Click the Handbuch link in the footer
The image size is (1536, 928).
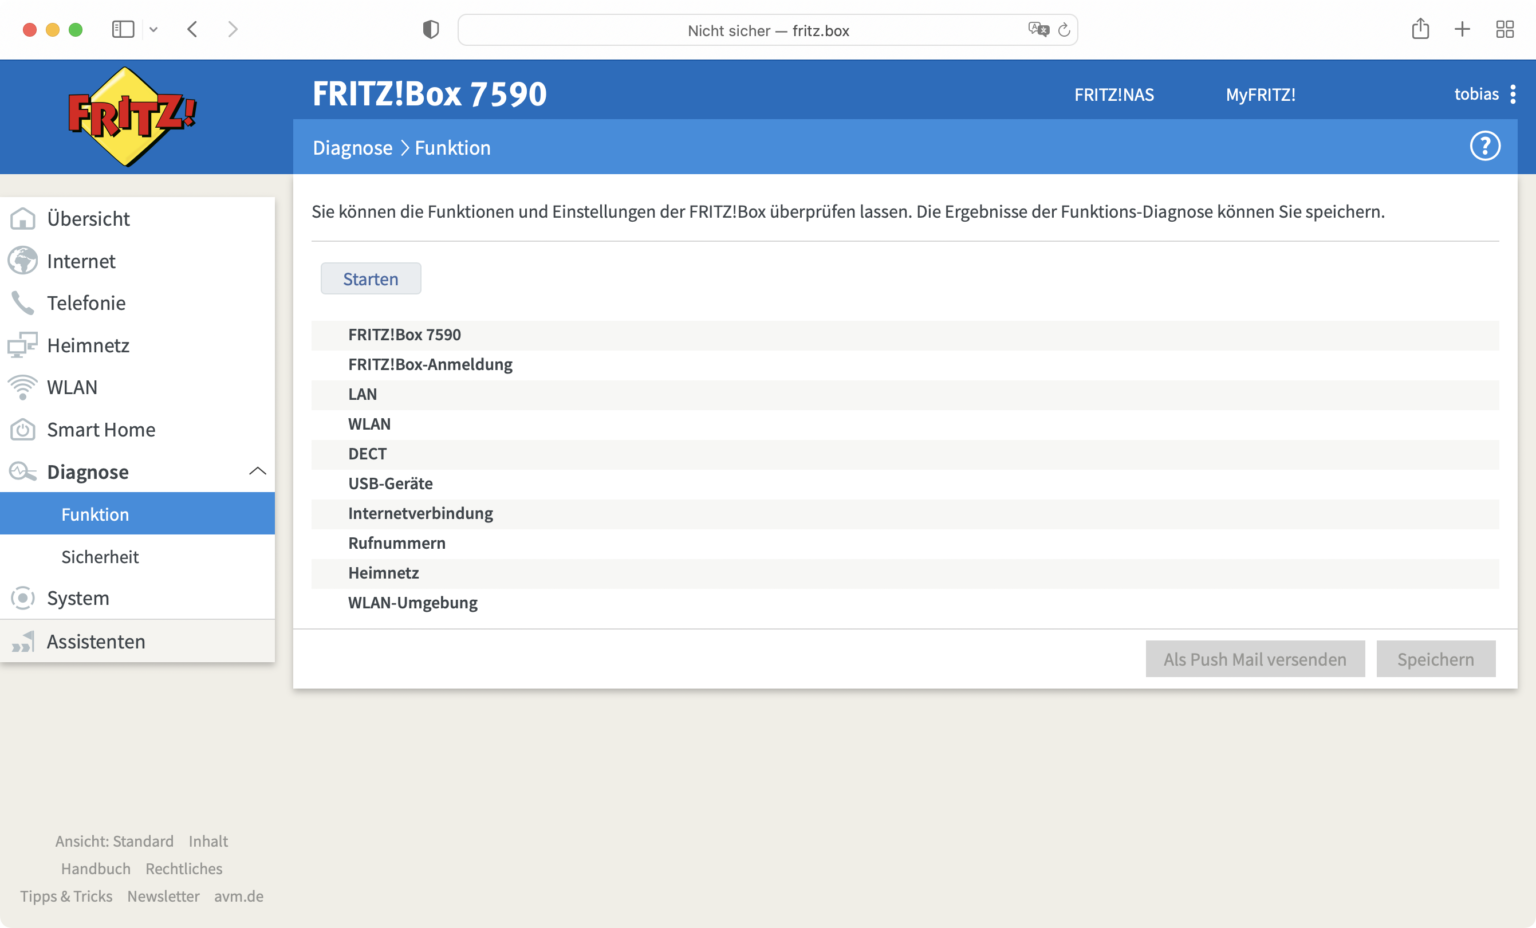click(95, 868)
